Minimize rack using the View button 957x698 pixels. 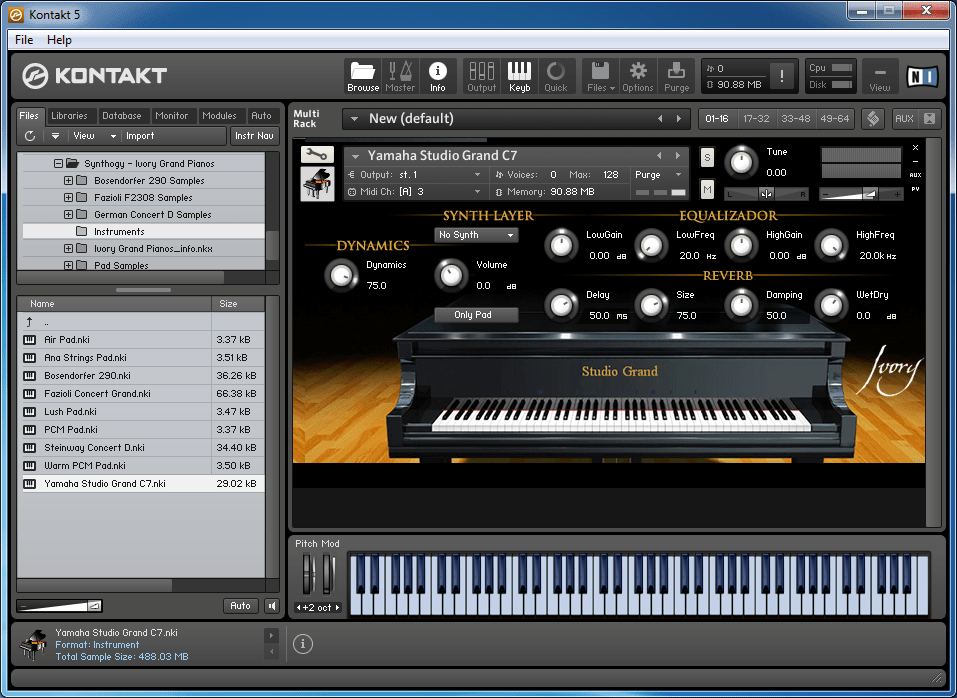point(879,77)
